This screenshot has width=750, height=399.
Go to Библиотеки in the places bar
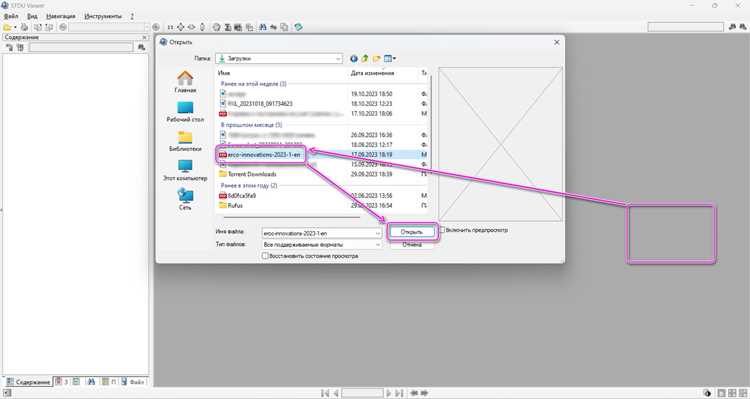coord(185,141)
